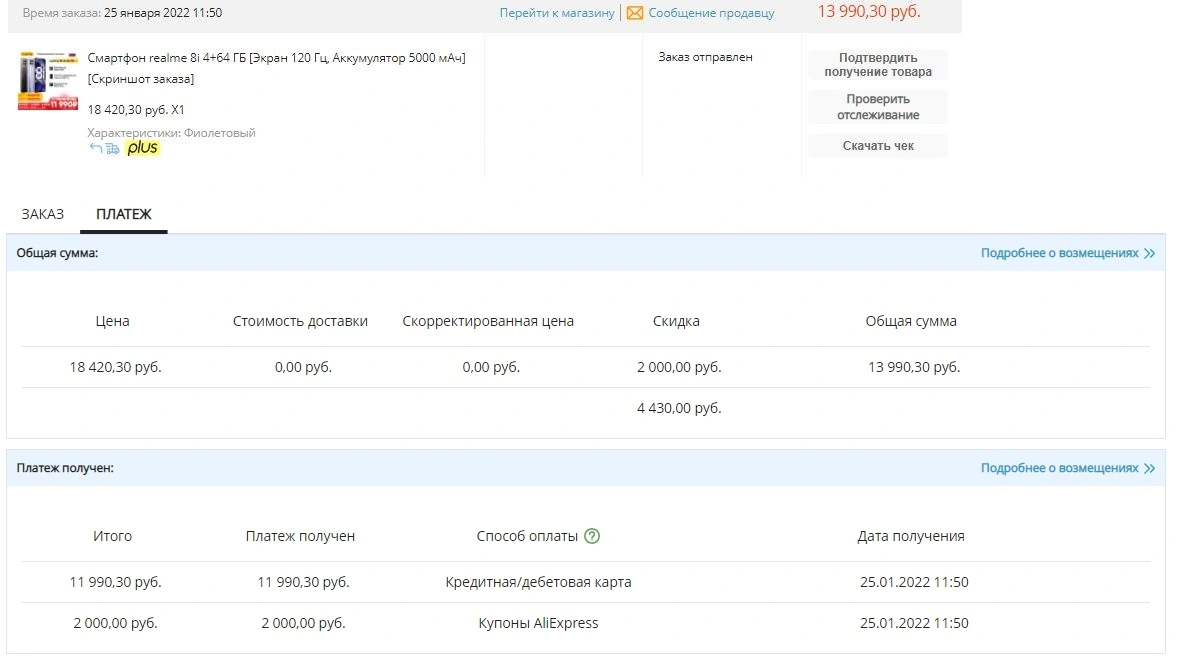This screenshot has width=1178, height=661.
Task: Click the 18 420,30 руб. price cell in table
Action: pyautogui.click(x=116, y=367)
